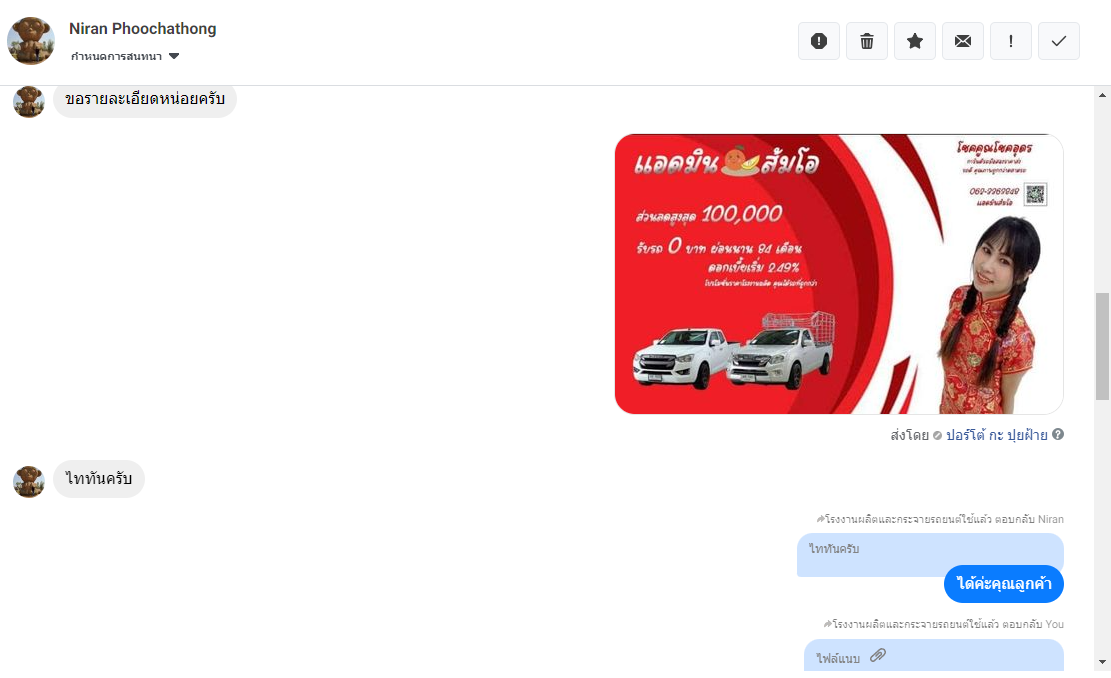Image resolution: width=1111 pixels, height=678 pixels.
Task: Flag conversation with the exclamation mark icon
Action: 1010,41
